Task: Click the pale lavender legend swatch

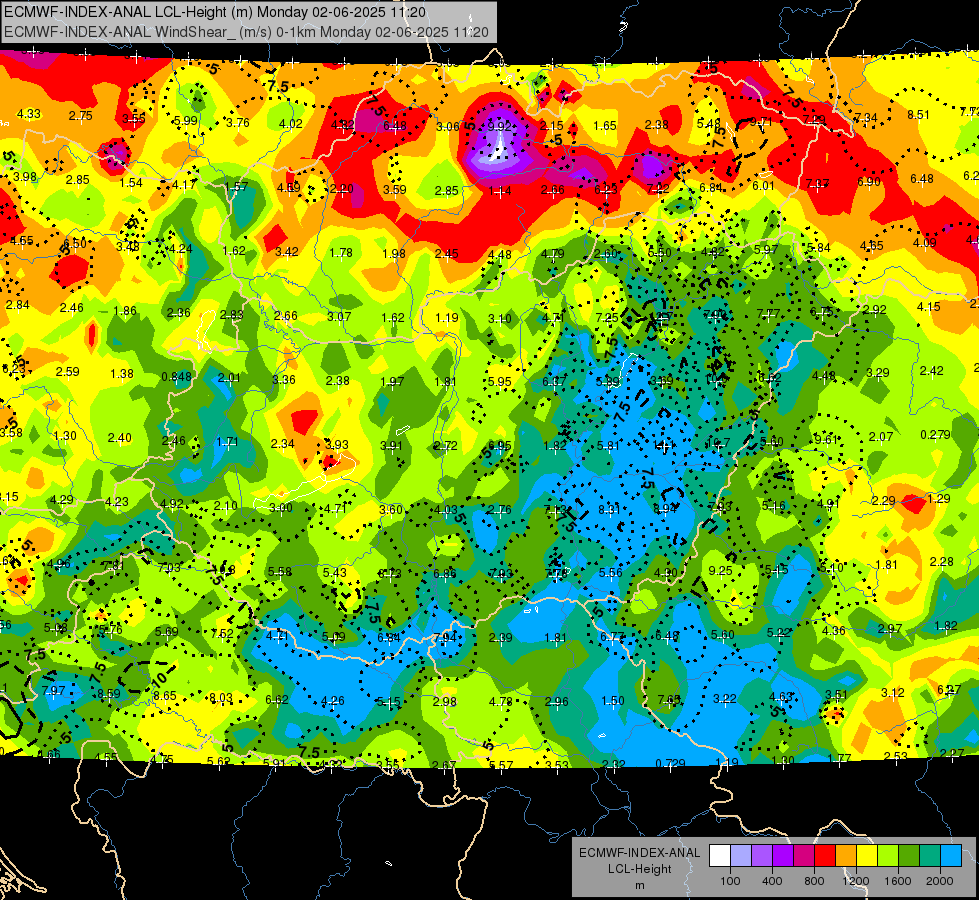Action: [740, 856]
